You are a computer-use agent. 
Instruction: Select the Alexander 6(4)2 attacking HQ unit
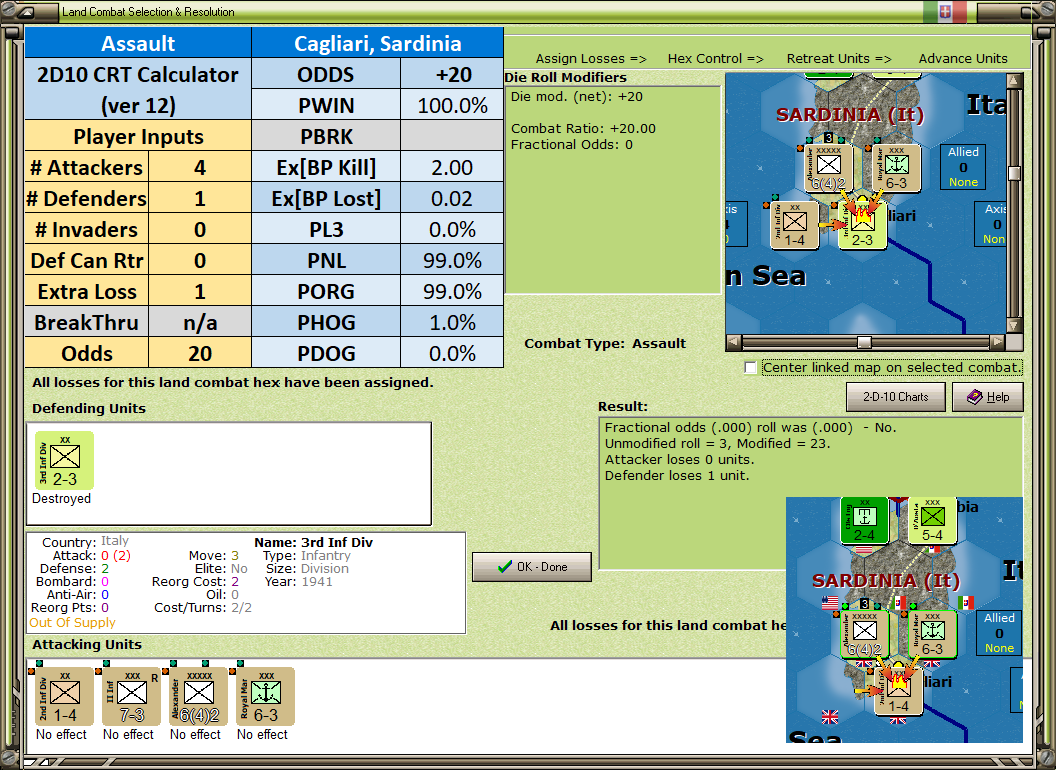click(199, 697)
